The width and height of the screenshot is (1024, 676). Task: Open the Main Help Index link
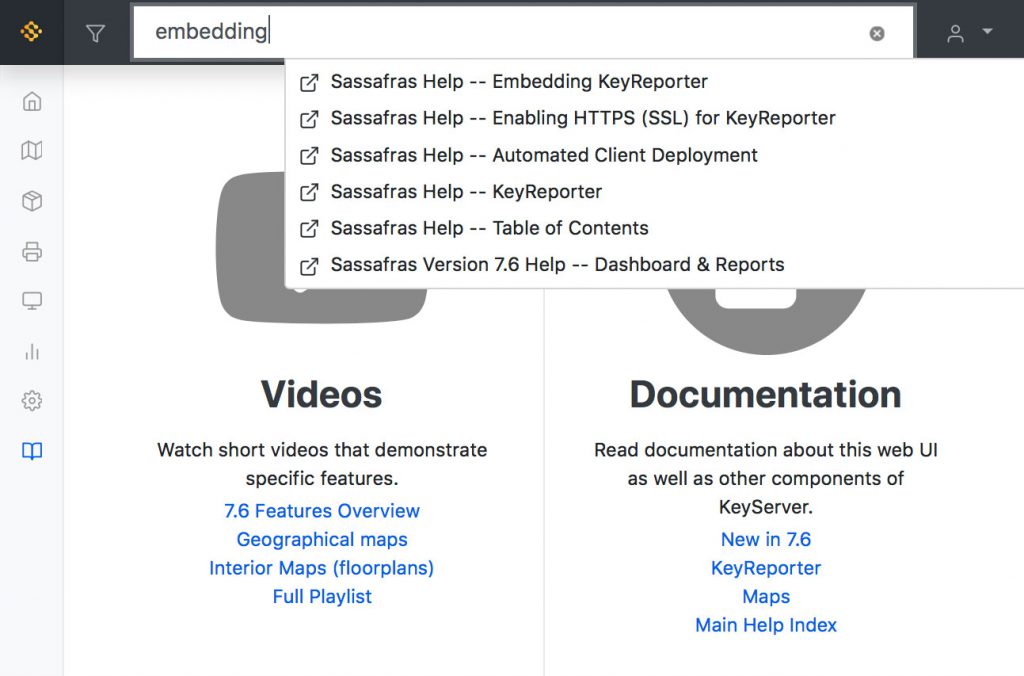coord(766,625)
